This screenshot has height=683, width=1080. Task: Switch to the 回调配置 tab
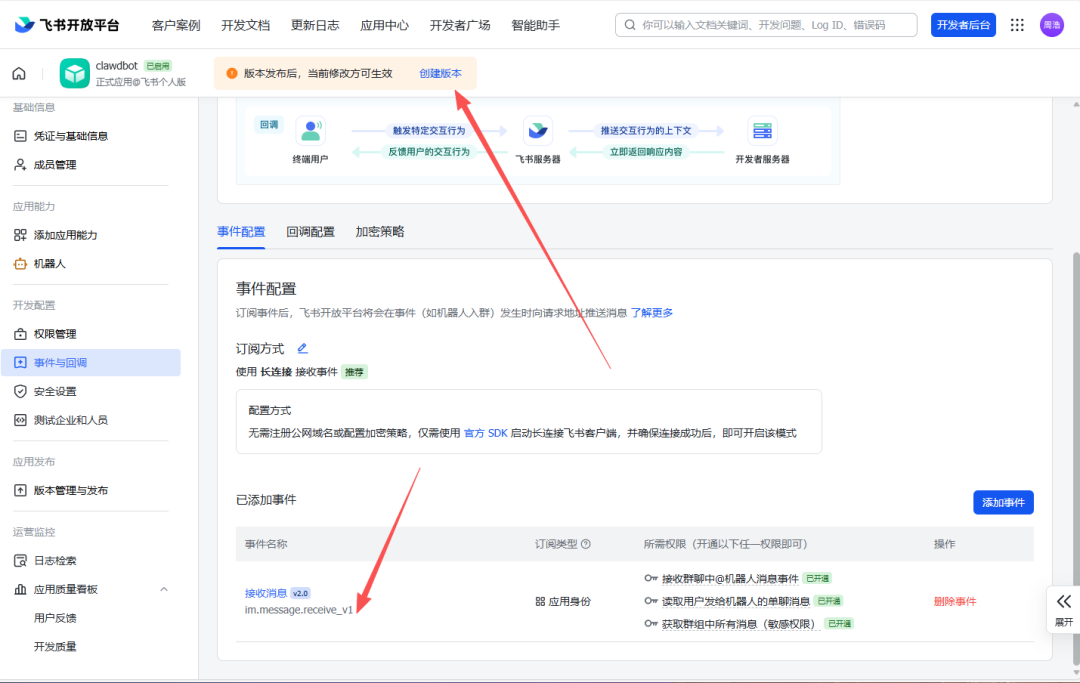coord(311,231)
